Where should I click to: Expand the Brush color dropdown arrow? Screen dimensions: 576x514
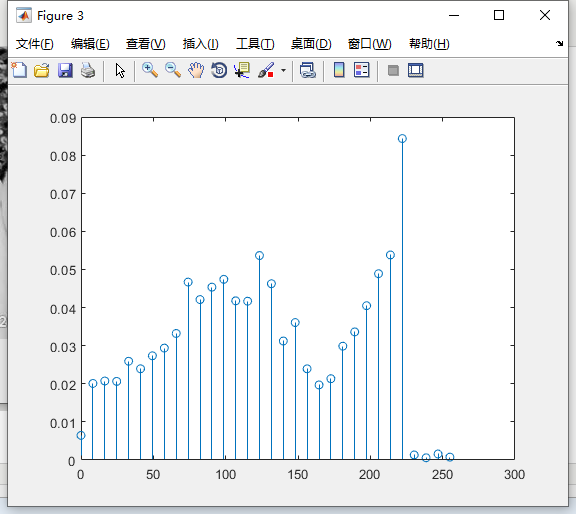click(x=283, y=70)
